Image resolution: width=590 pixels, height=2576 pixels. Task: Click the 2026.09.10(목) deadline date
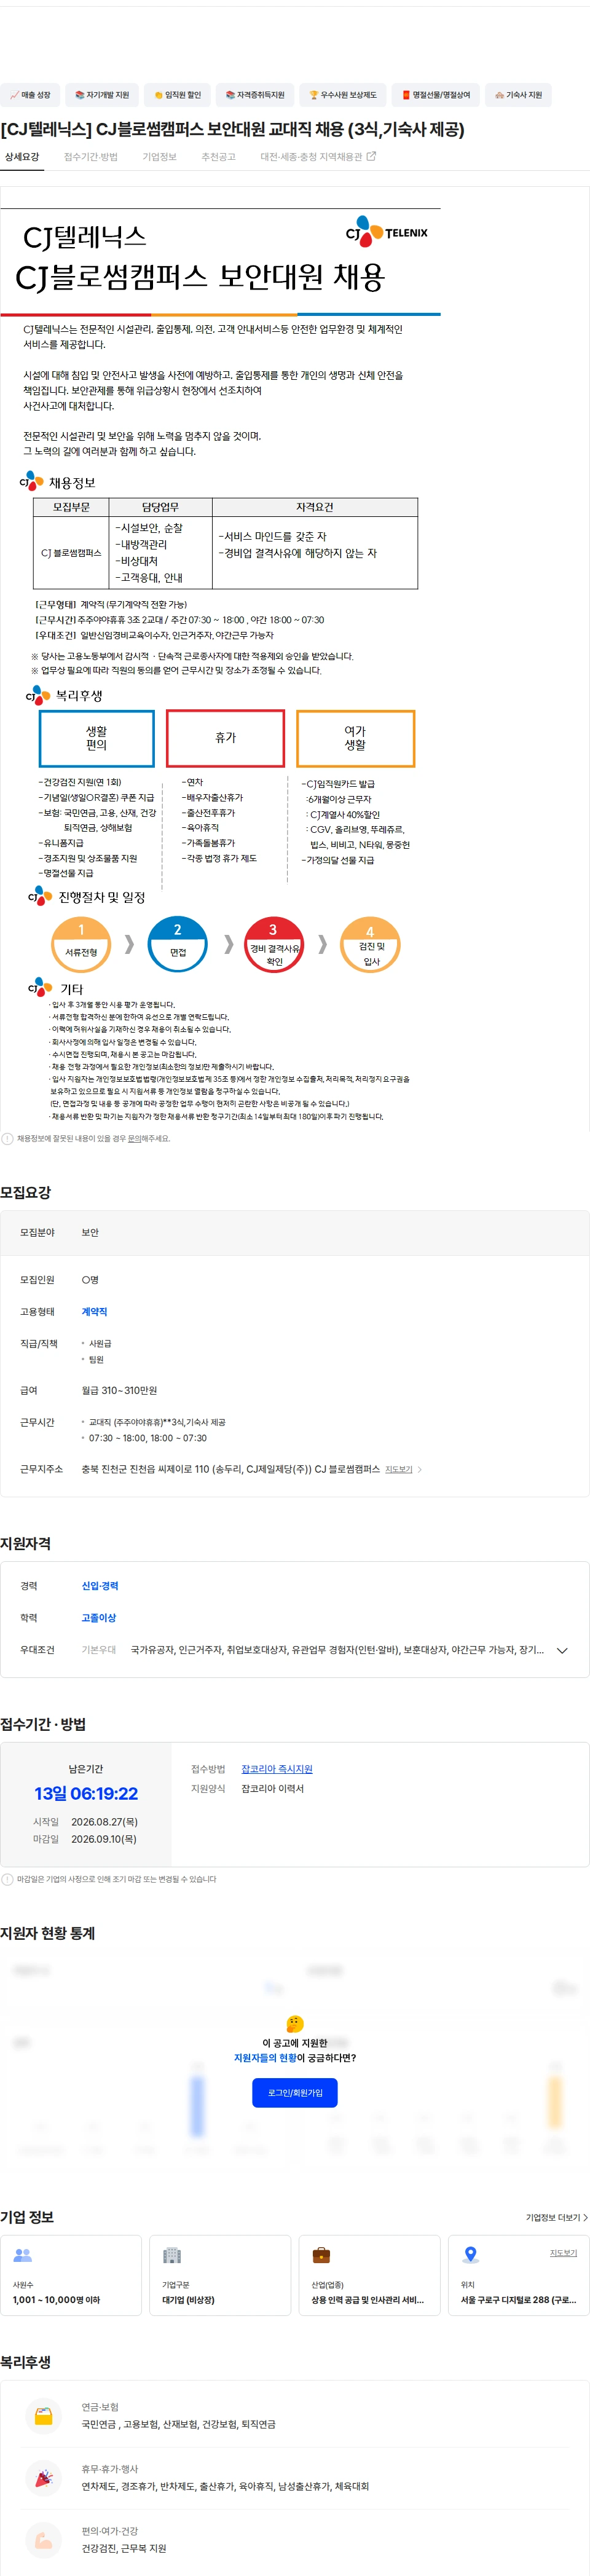click(x=104, y=1839)
